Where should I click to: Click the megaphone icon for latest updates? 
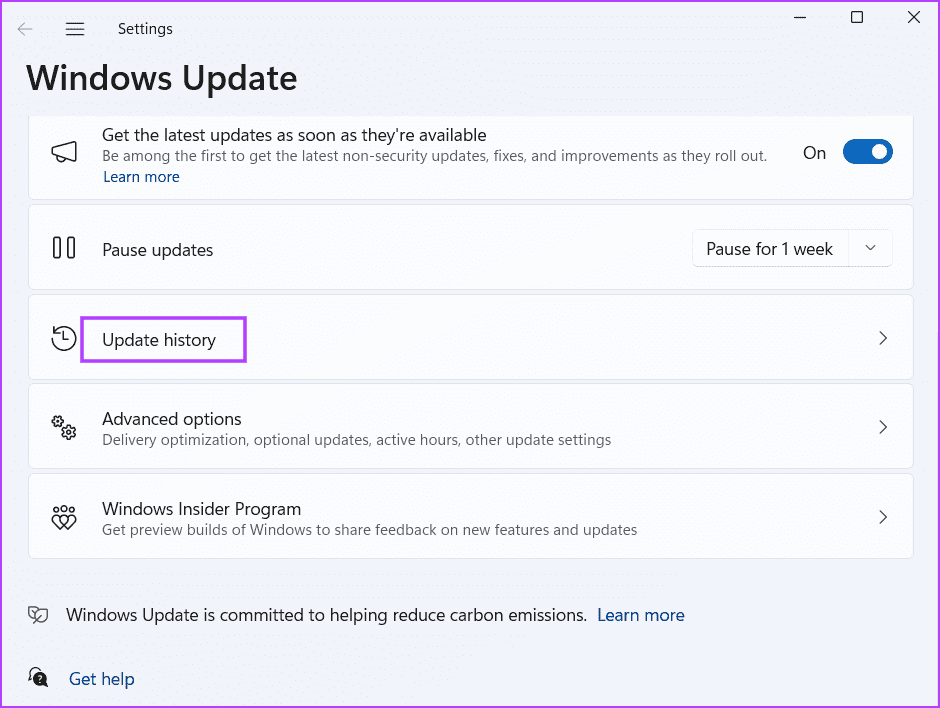click(x=64, y=152)
